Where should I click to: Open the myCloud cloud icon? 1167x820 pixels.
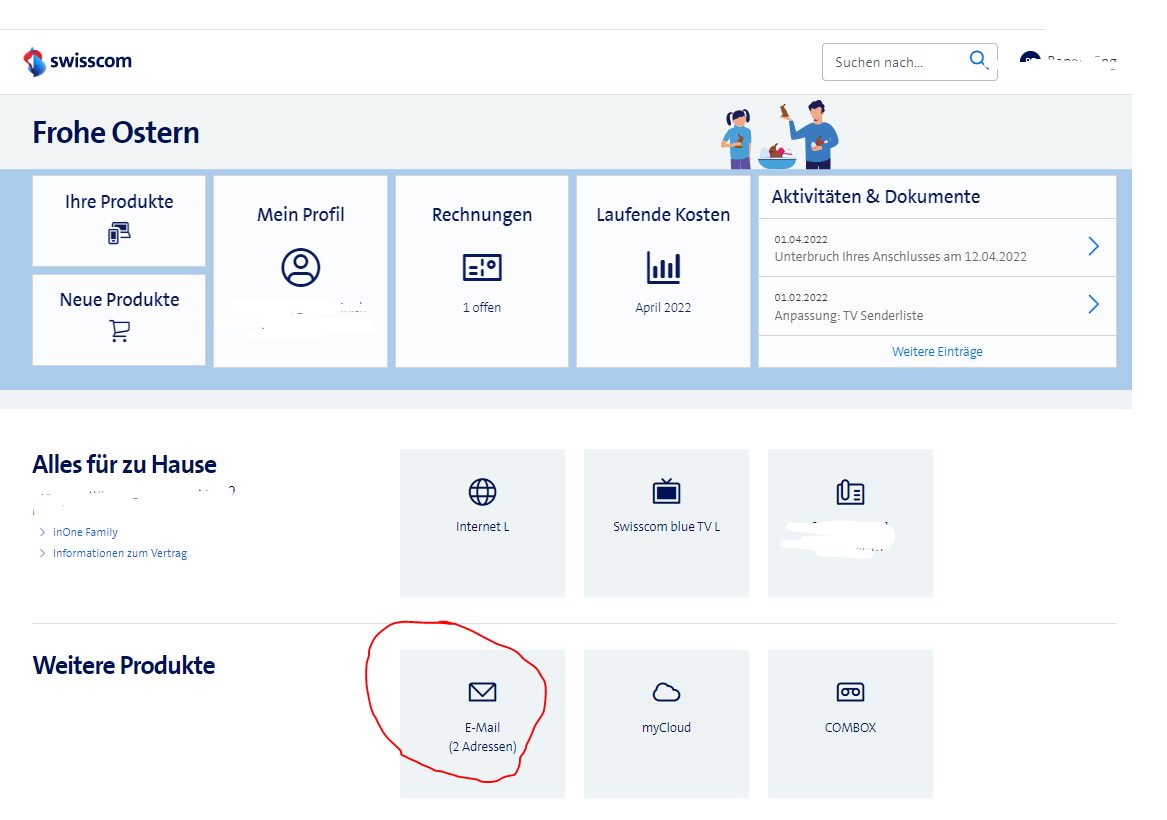click(666, 692)
